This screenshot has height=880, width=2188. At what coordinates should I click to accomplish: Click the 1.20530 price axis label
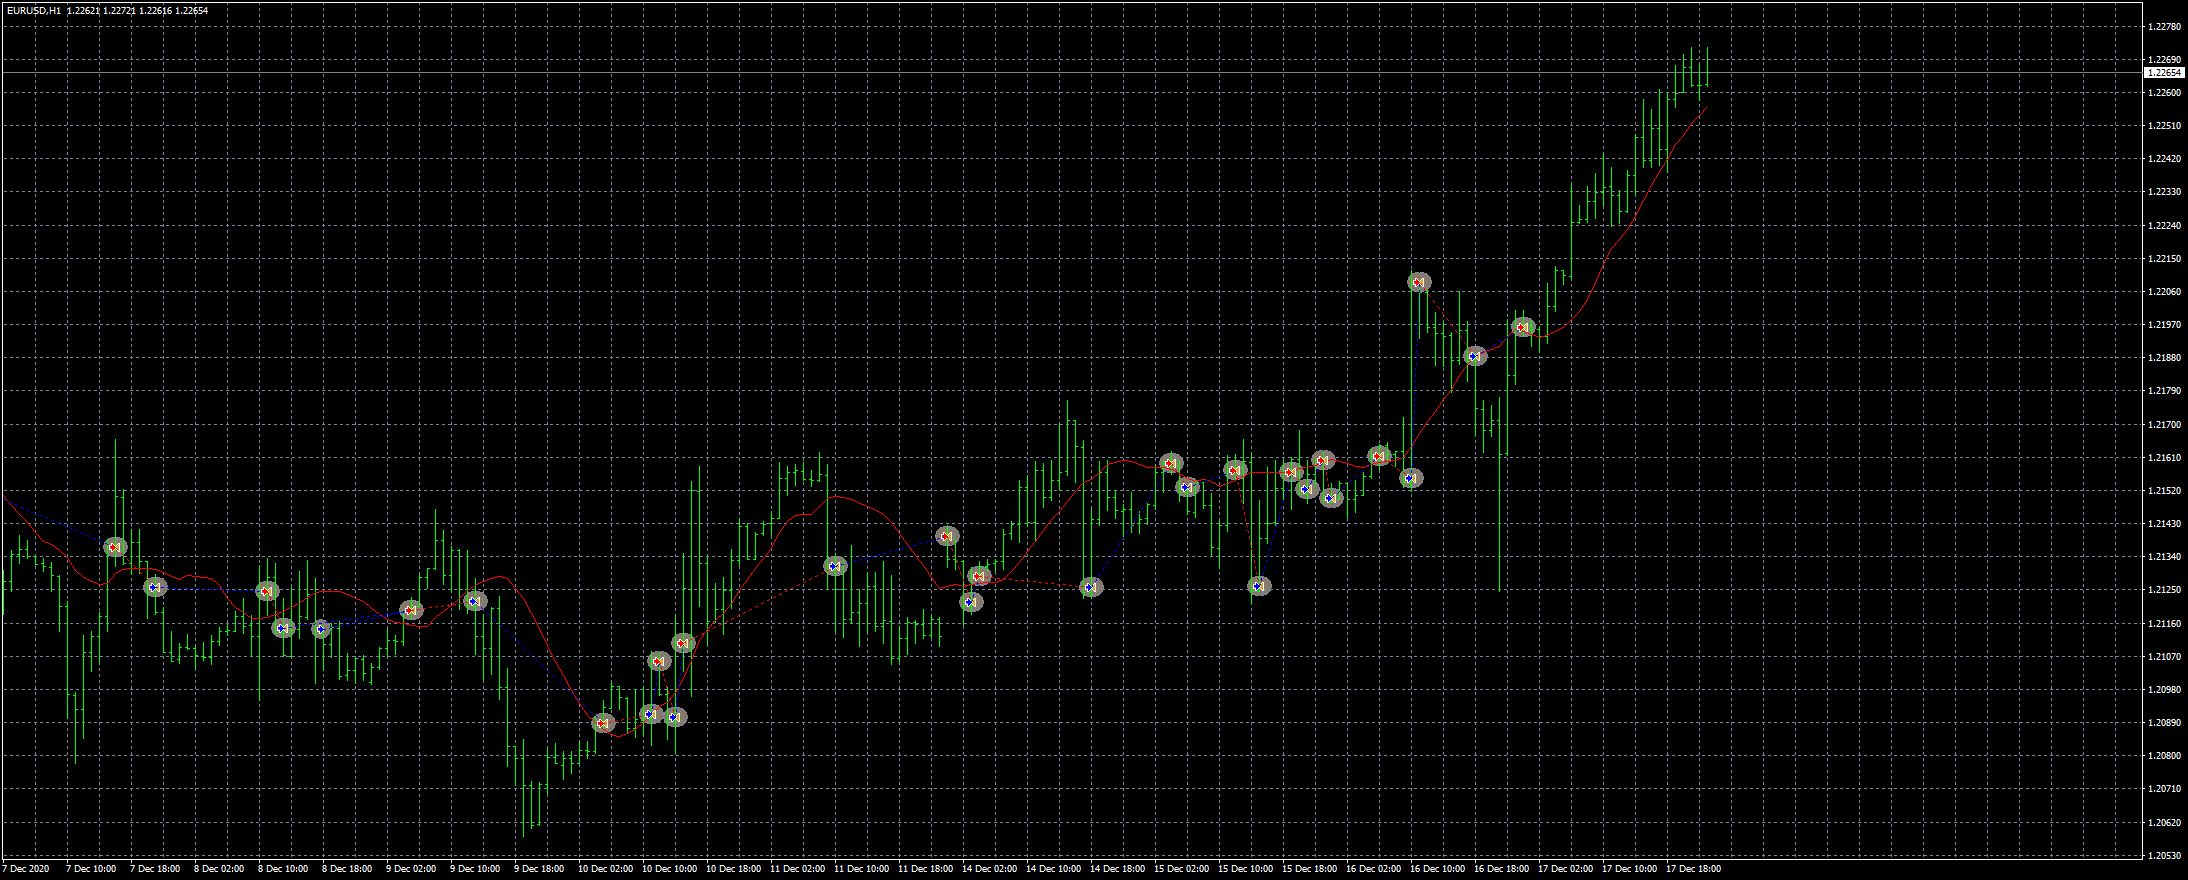coord(2164,856)
